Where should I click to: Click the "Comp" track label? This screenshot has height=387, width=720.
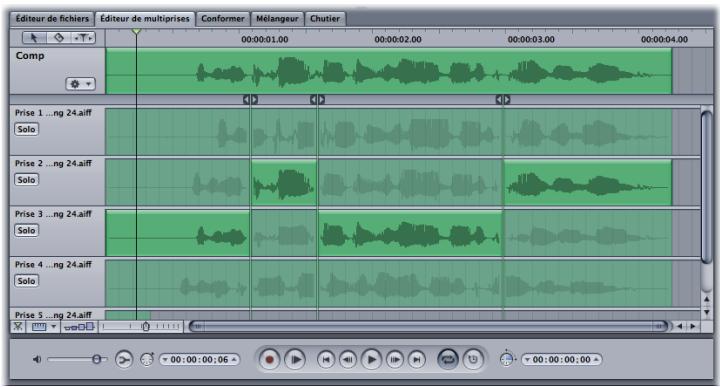pos(30,56)
